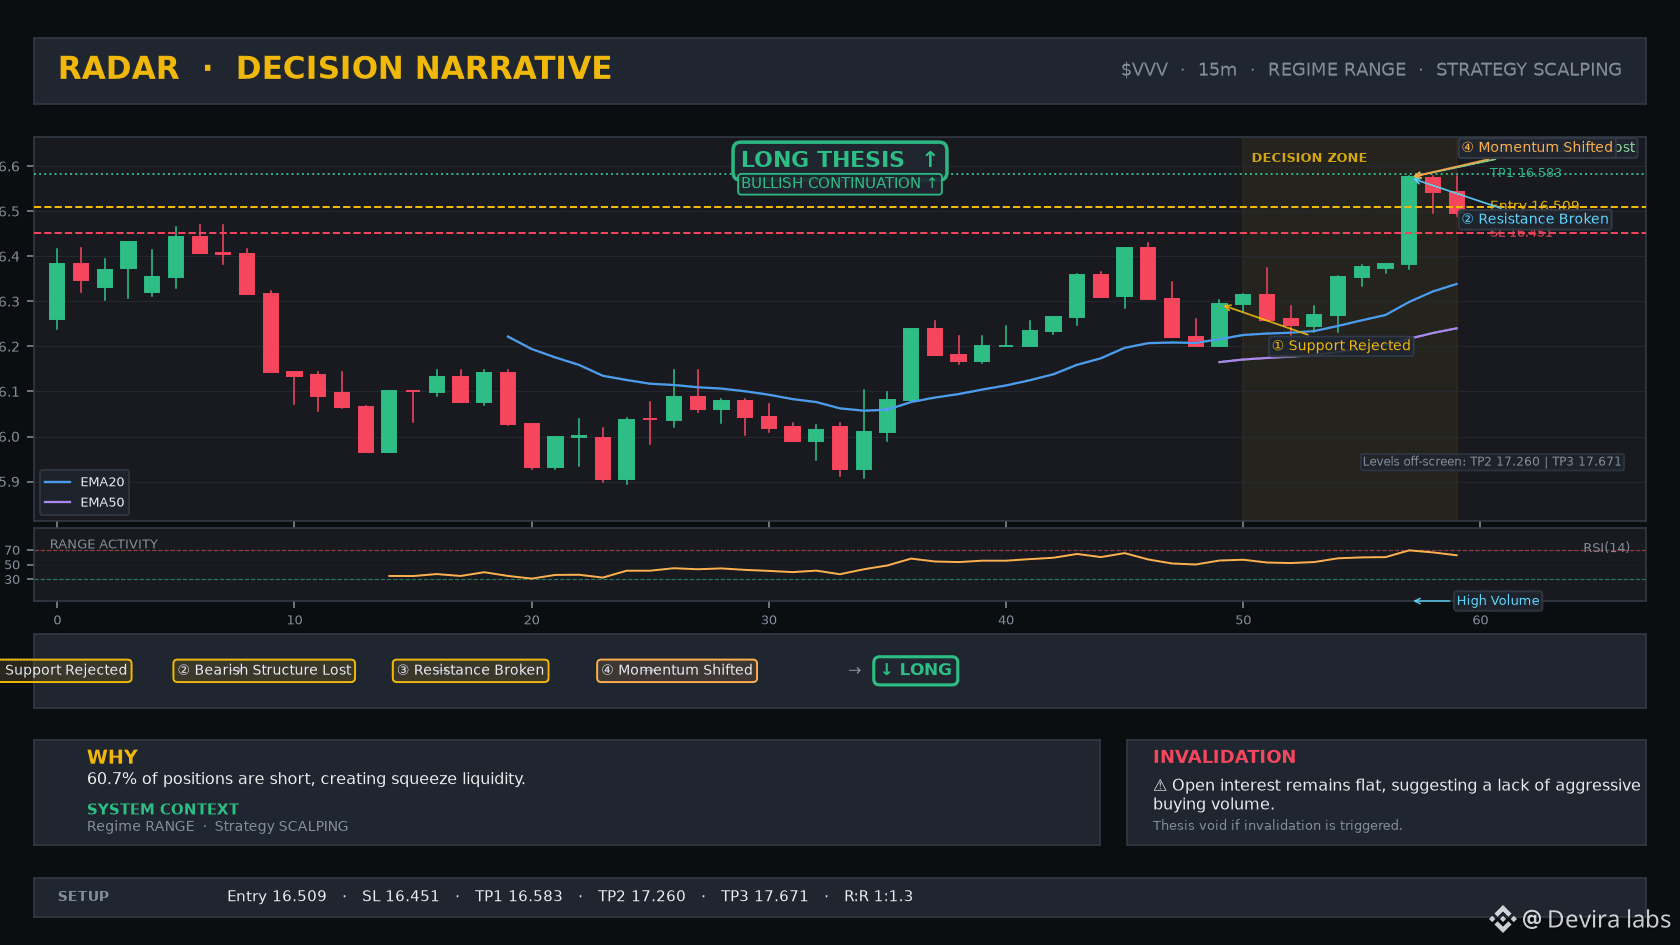
Task: Click the Momentum Shifted step chip
Action: point(677,670)
